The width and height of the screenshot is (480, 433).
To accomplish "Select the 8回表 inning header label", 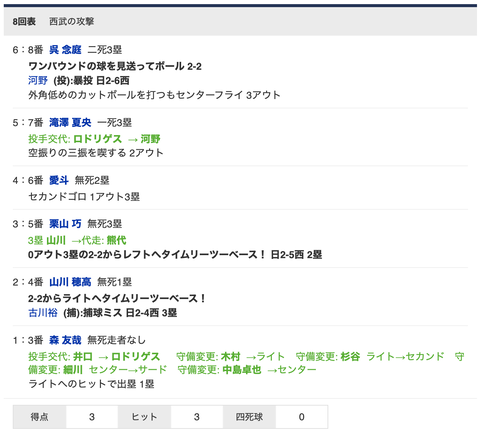I will pyautogui.click(x=24, y=22).
